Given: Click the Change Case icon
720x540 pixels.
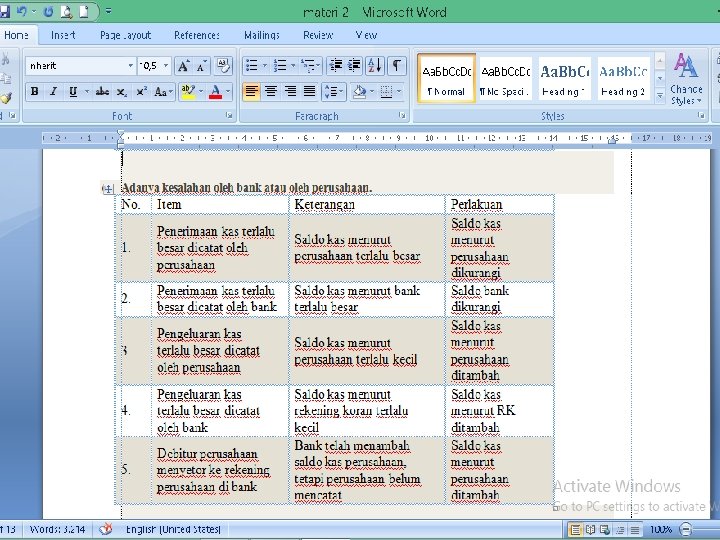Looking at the screenshot, I should click(x=161, y=91).
